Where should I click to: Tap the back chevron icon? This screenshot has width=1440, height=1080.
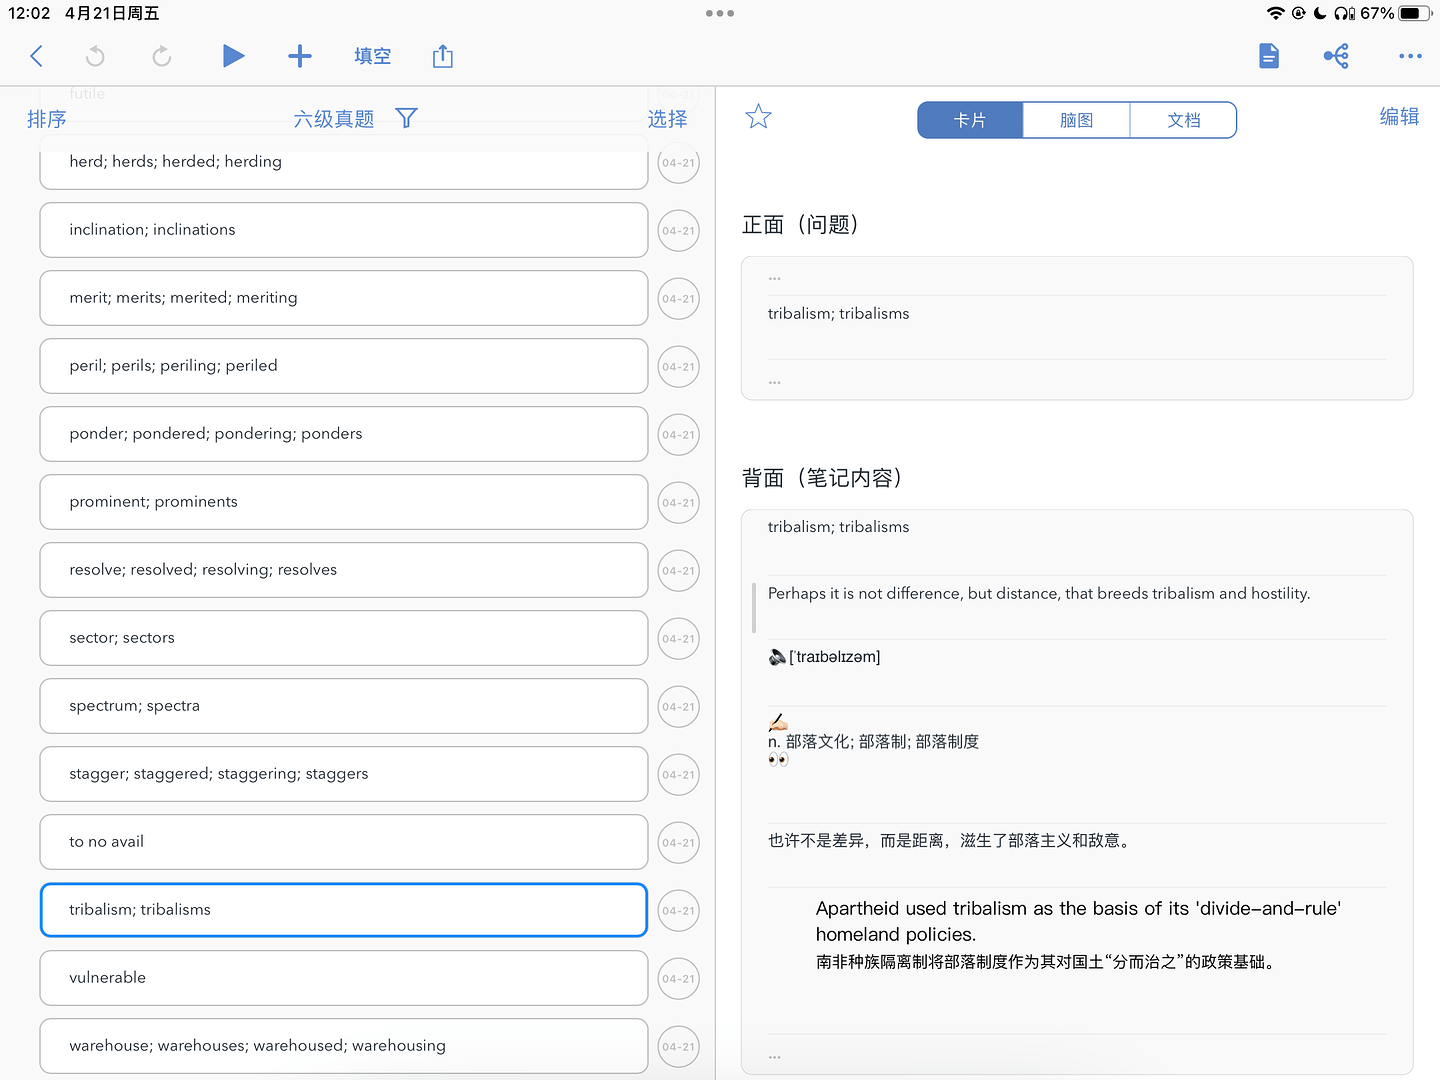[37, 56]
